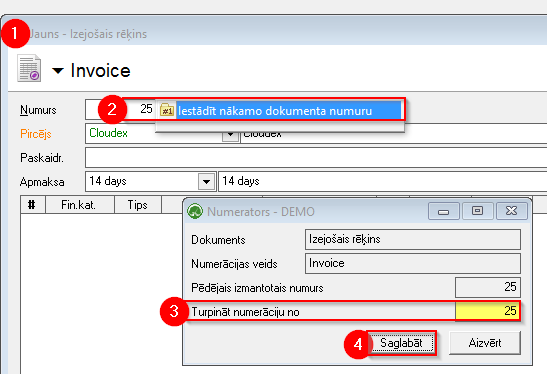
Task: Click the Pircējs orange label
Action: click(36, 134)
